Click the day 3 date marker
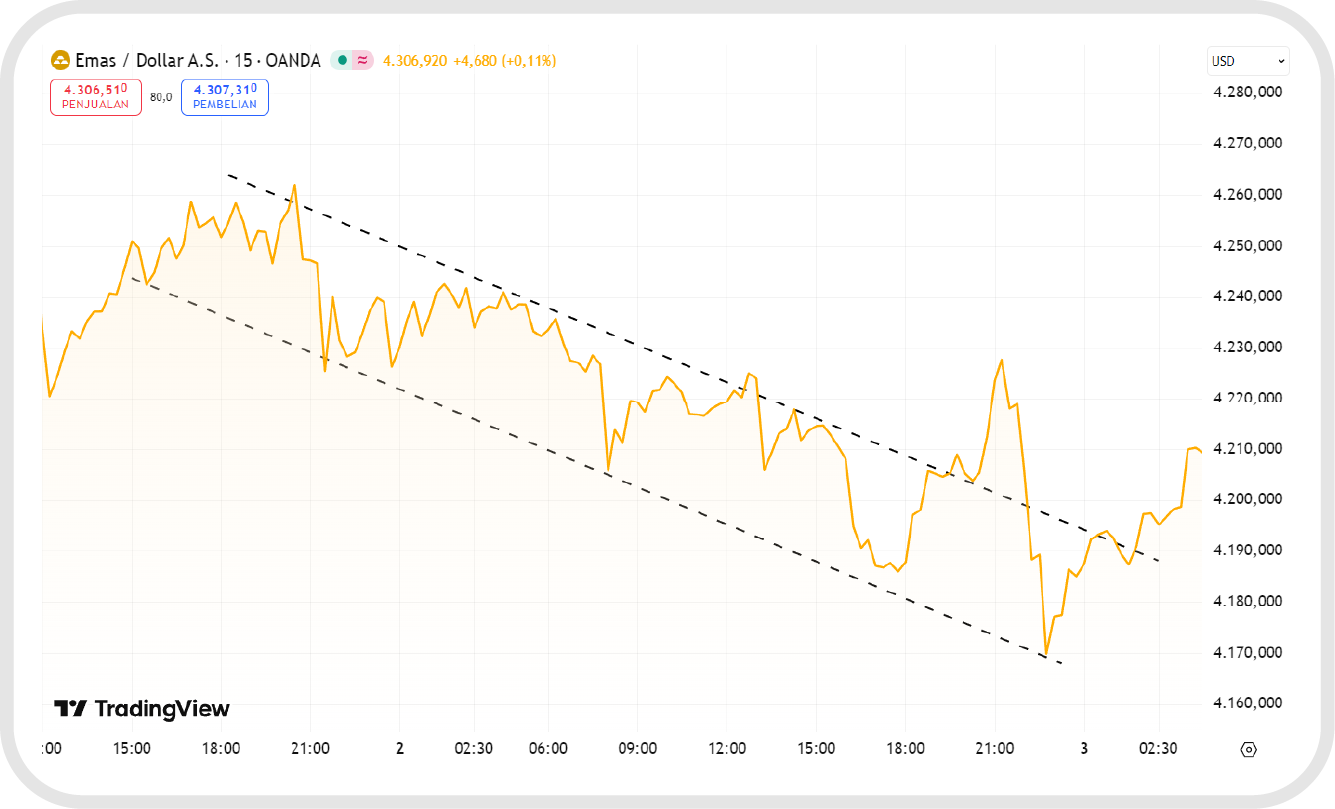Viewport: 1335px width, 809px height. pyautogui.click(x=1084, y=749)
